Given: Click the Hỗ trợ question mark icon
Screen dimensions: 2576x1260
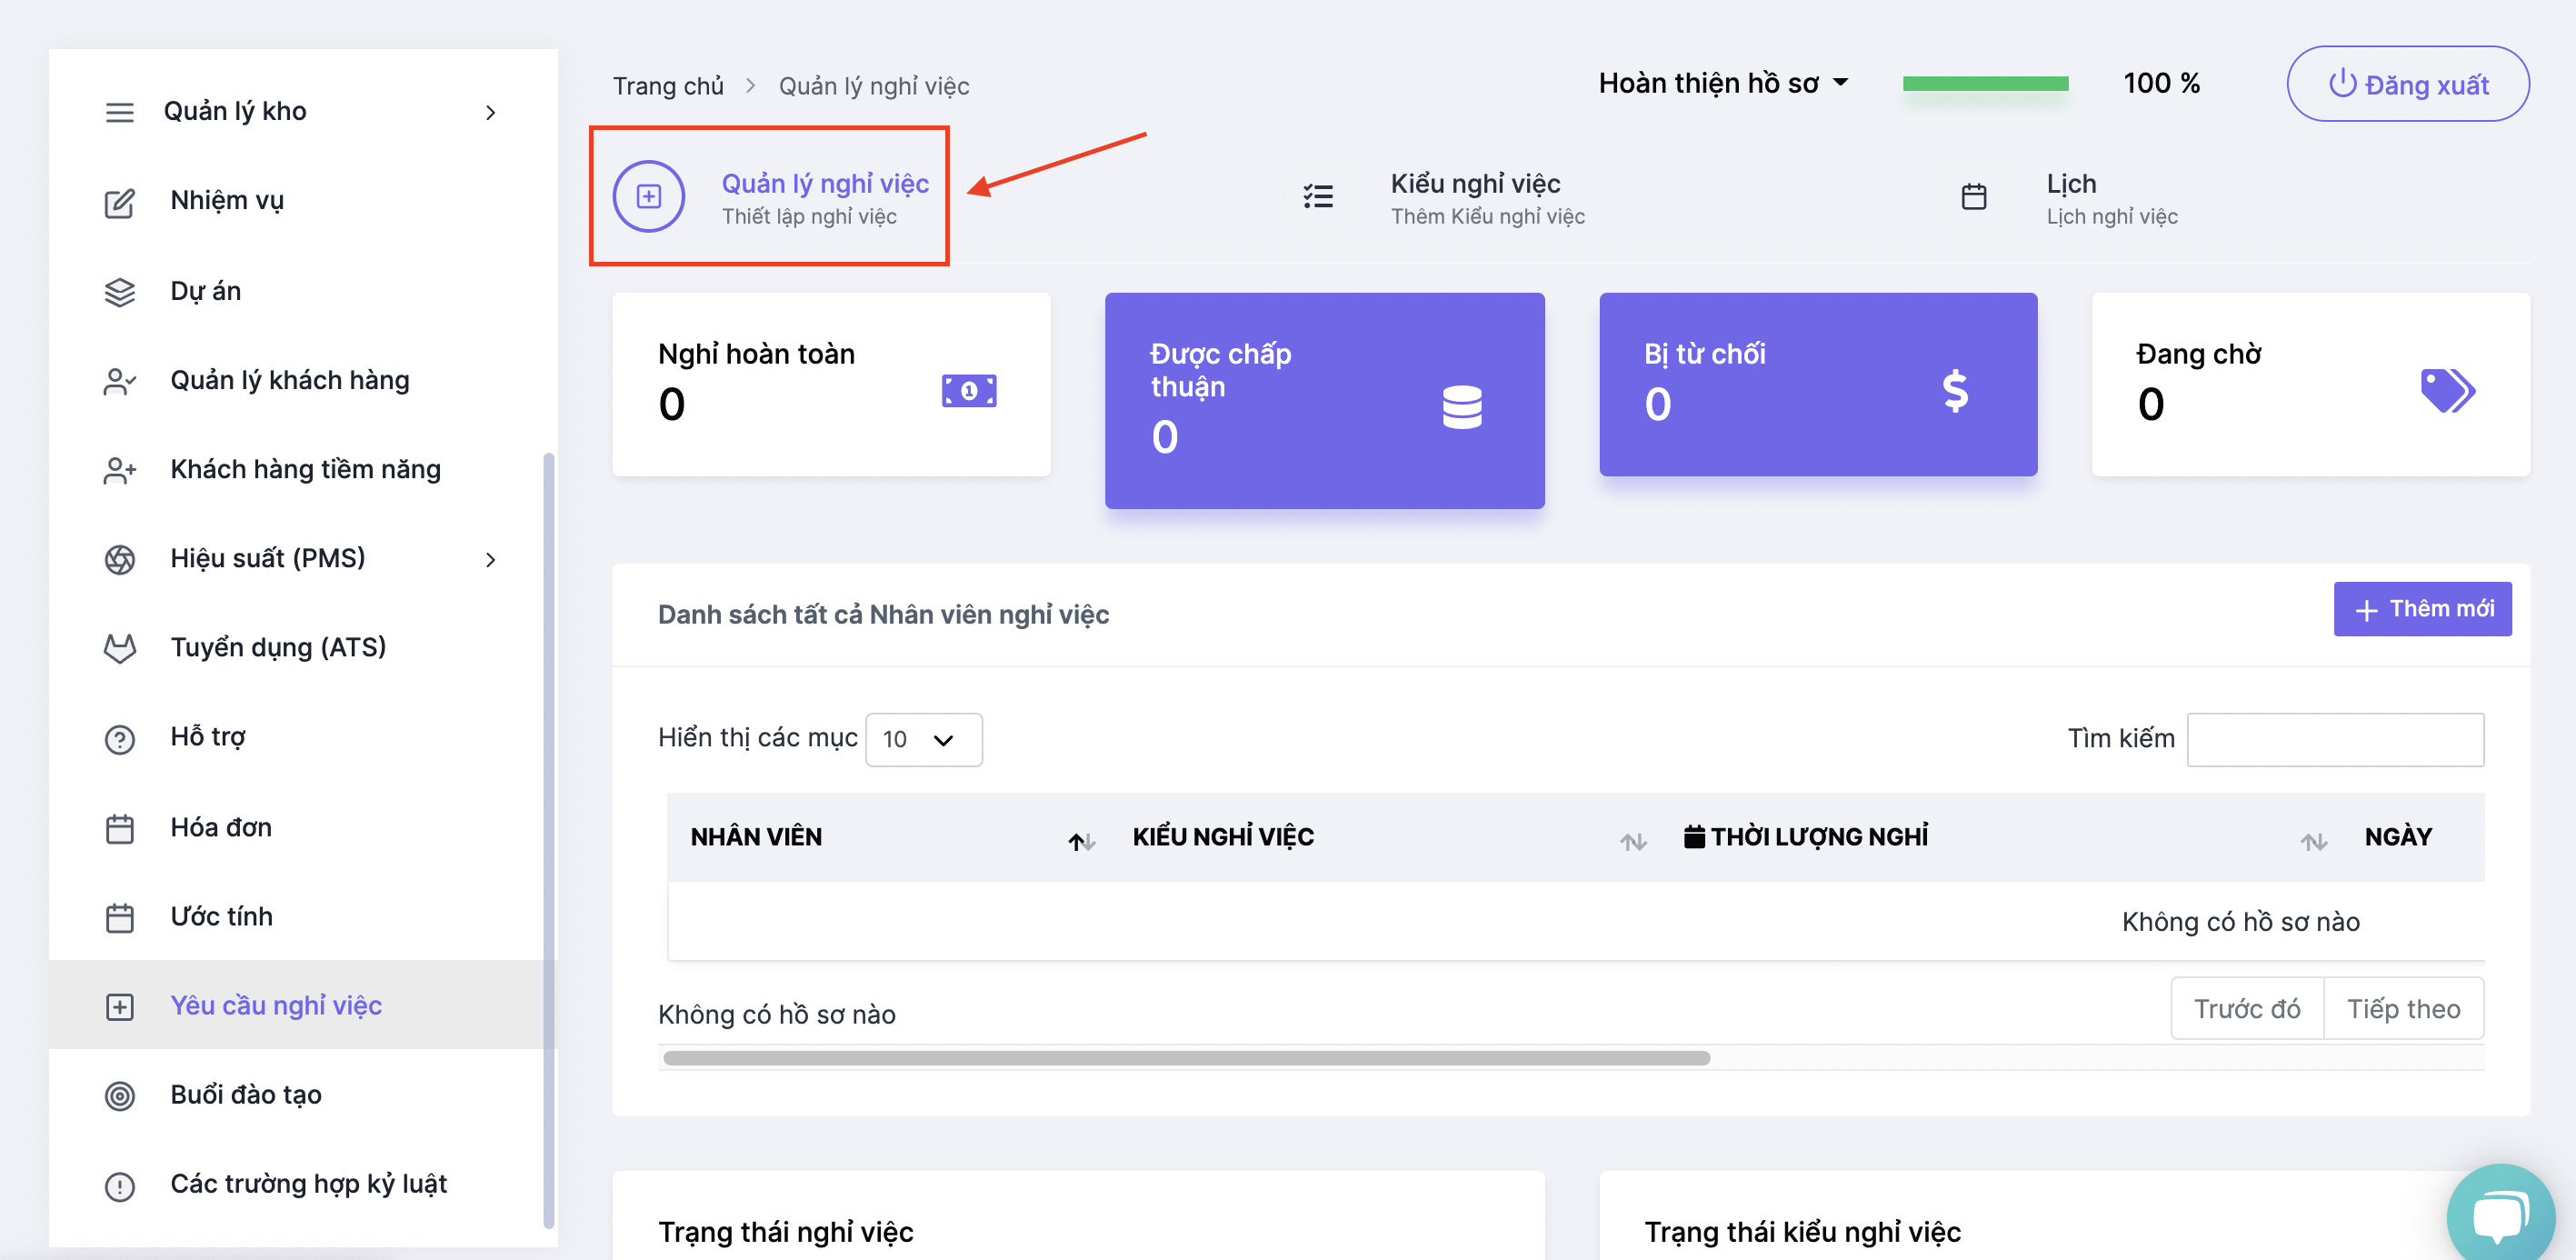Looking at the screenshot, I should (x=119, y=739).
